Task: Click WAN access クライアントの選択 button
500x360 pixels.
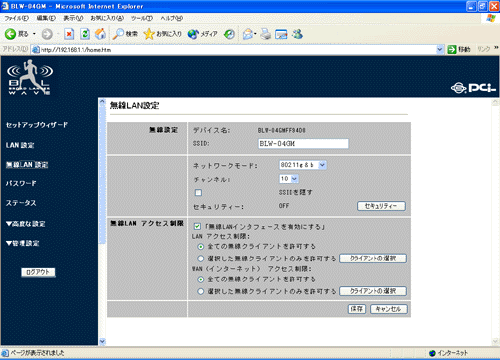Action: coord(373,291)
